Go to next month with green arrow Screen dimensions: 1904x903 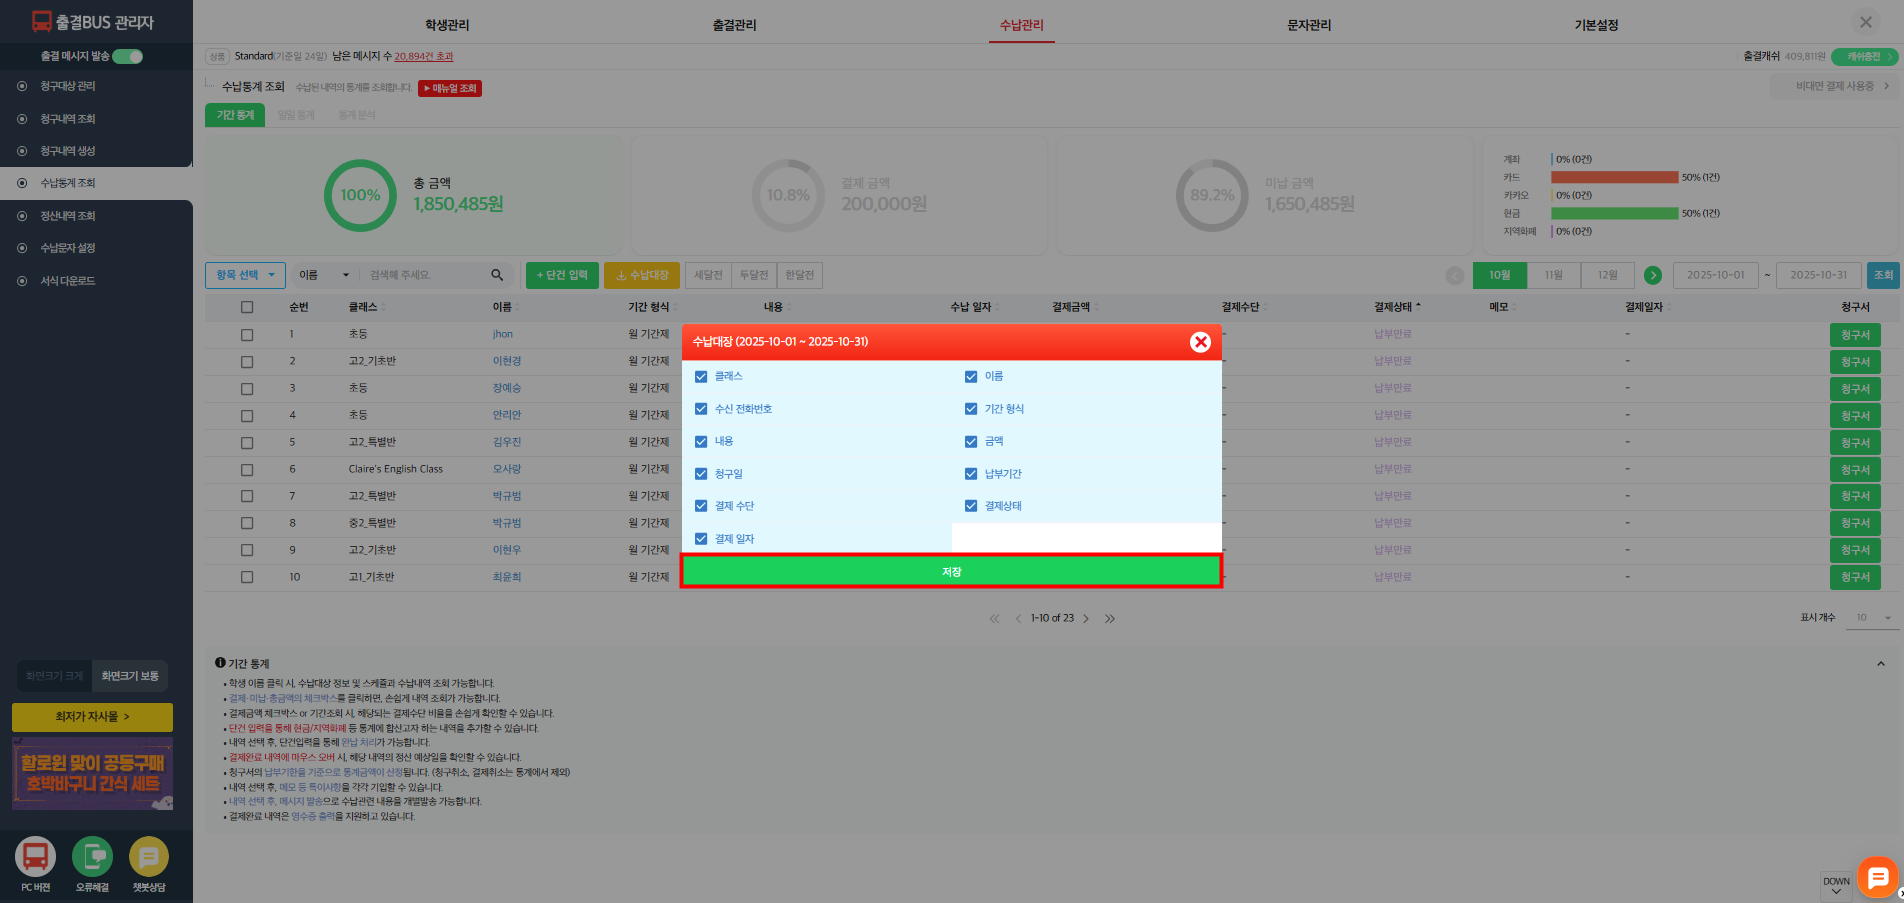(x=1653, y=275)
